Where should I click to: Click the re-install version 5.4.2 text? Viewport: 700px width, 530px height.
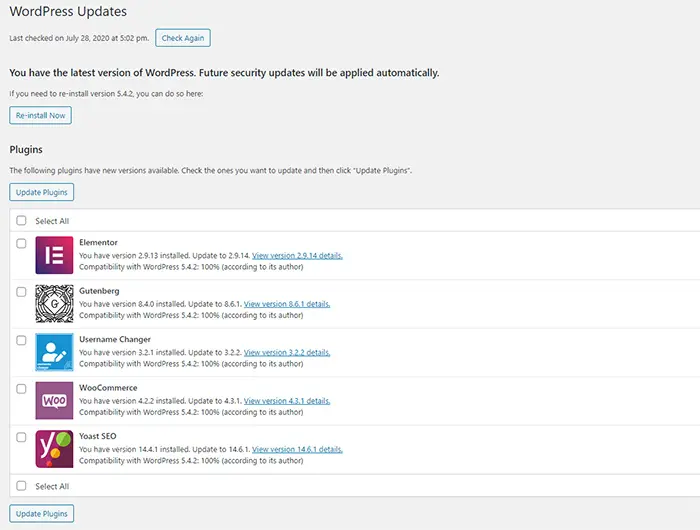pos(106,94)
